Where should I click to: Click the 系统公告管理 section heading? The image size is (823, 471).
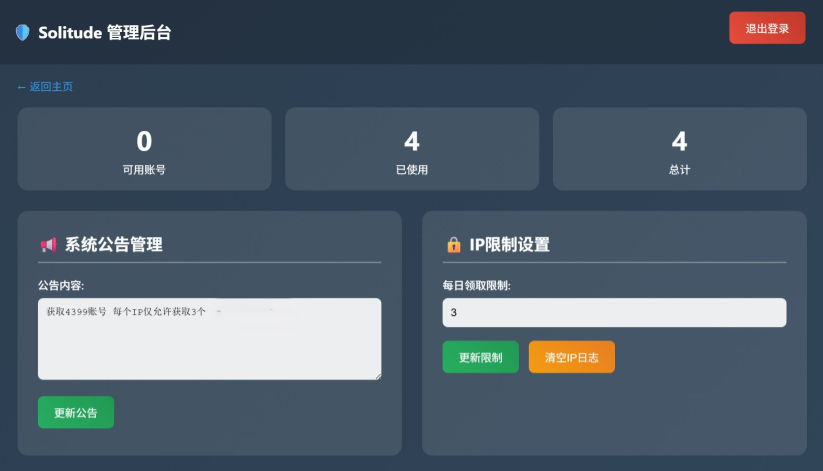(113, 244)
